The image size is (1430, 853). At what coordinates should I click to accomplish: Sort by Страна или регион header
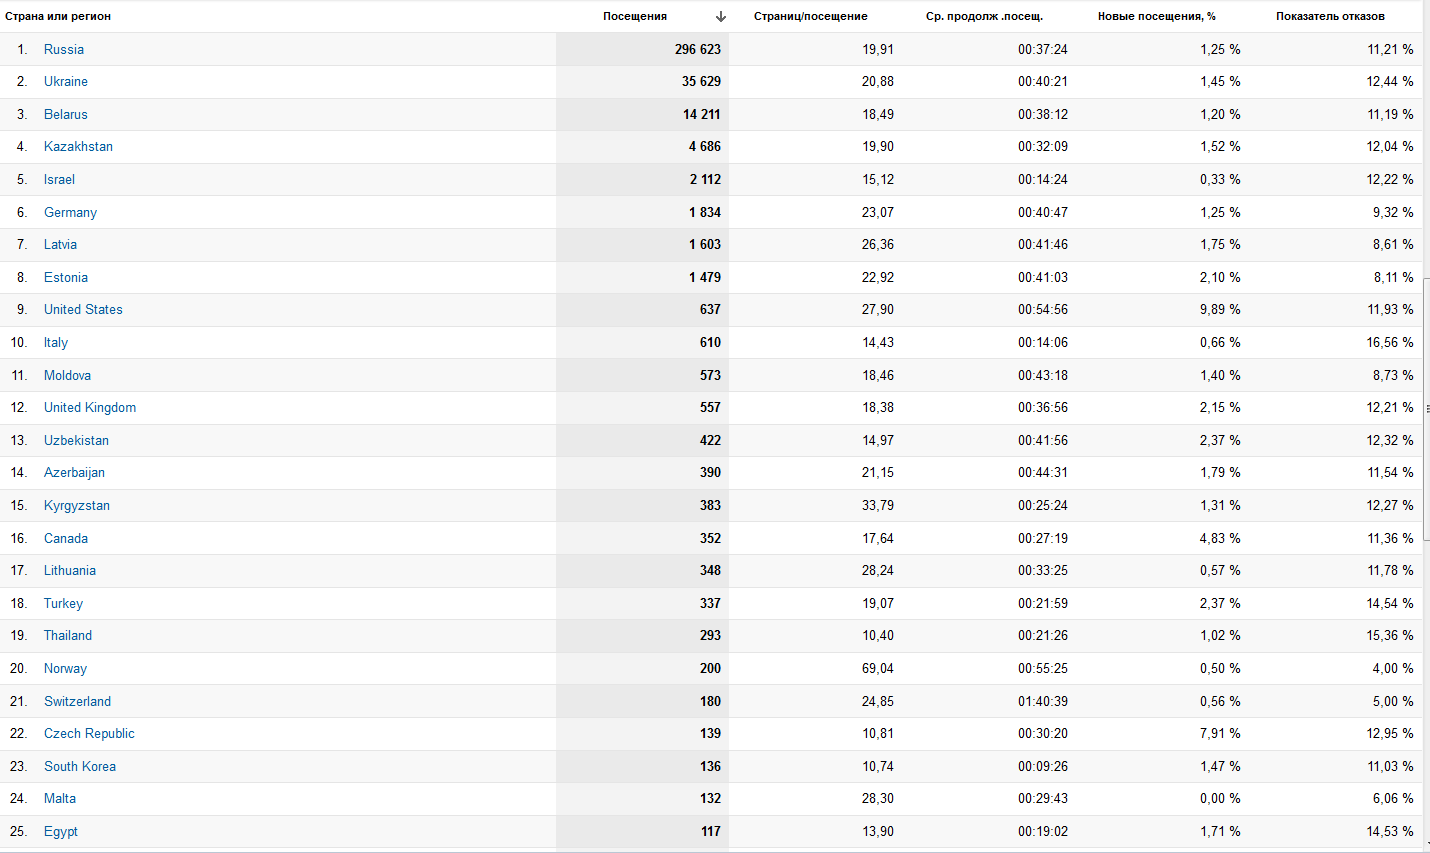click(x=58, y=16)
